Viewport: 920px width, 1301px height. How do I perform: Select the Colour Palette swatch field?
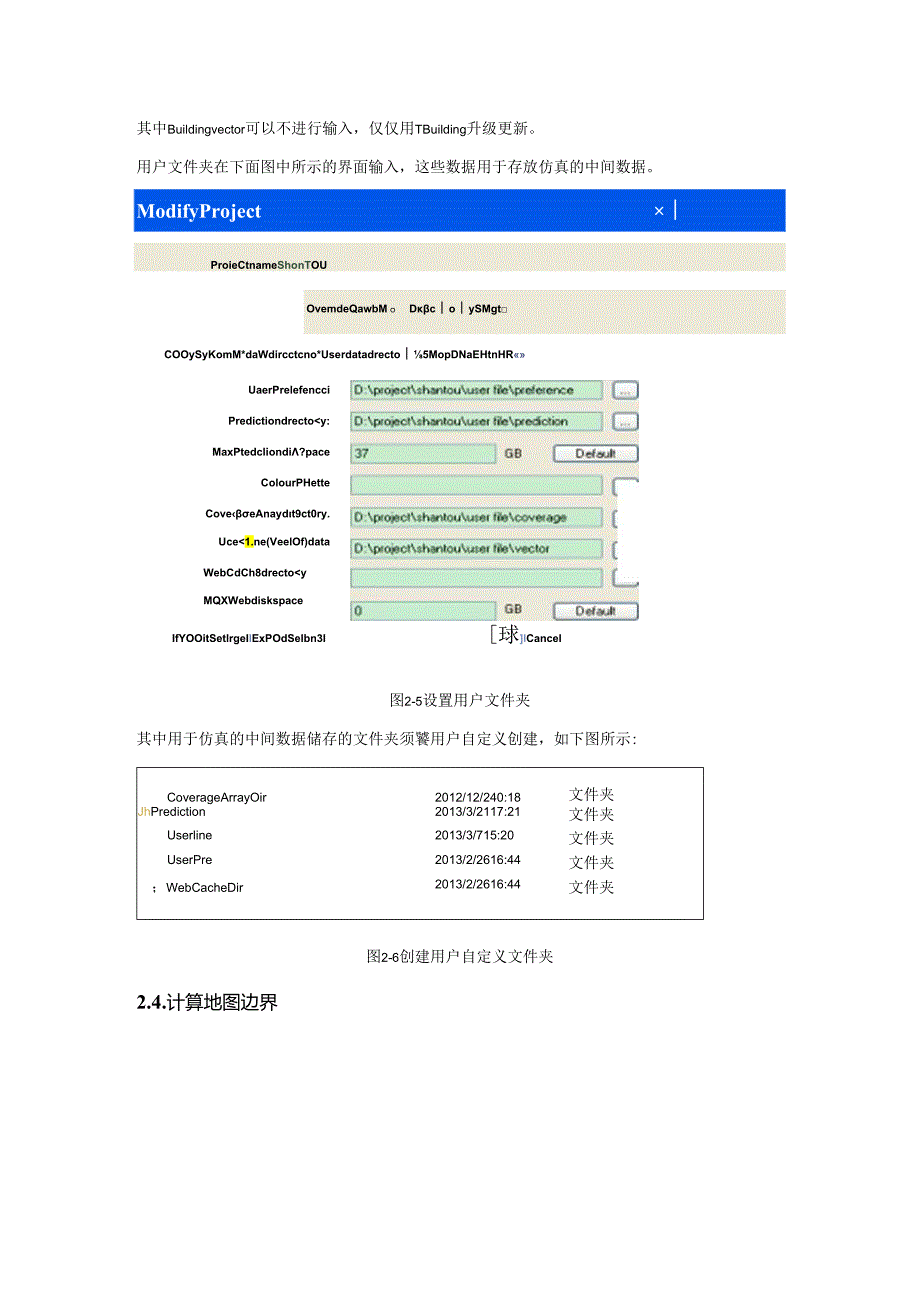tap(475, 485)
